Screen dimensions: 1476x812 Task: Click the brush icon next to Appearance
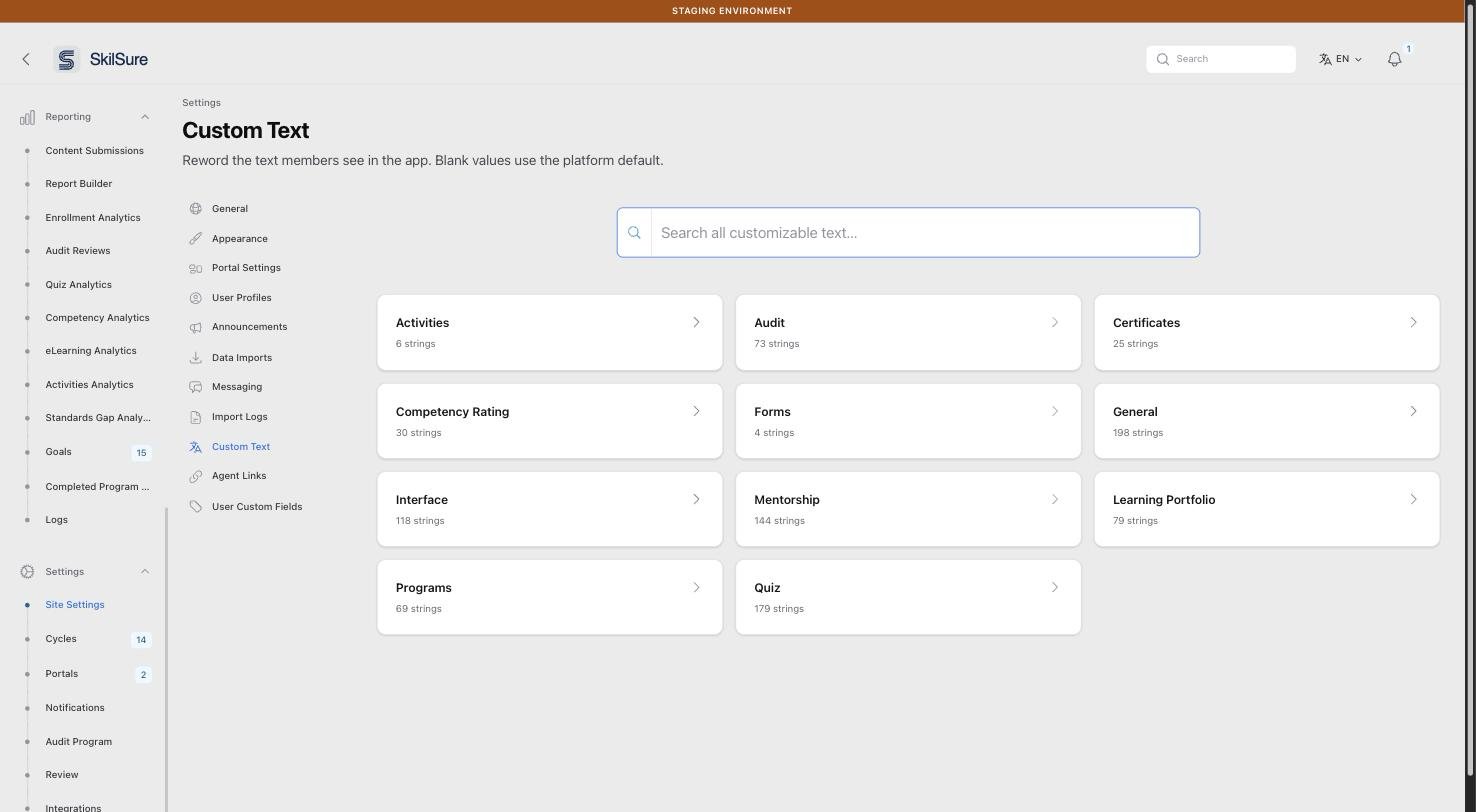(x=196, y=239)
